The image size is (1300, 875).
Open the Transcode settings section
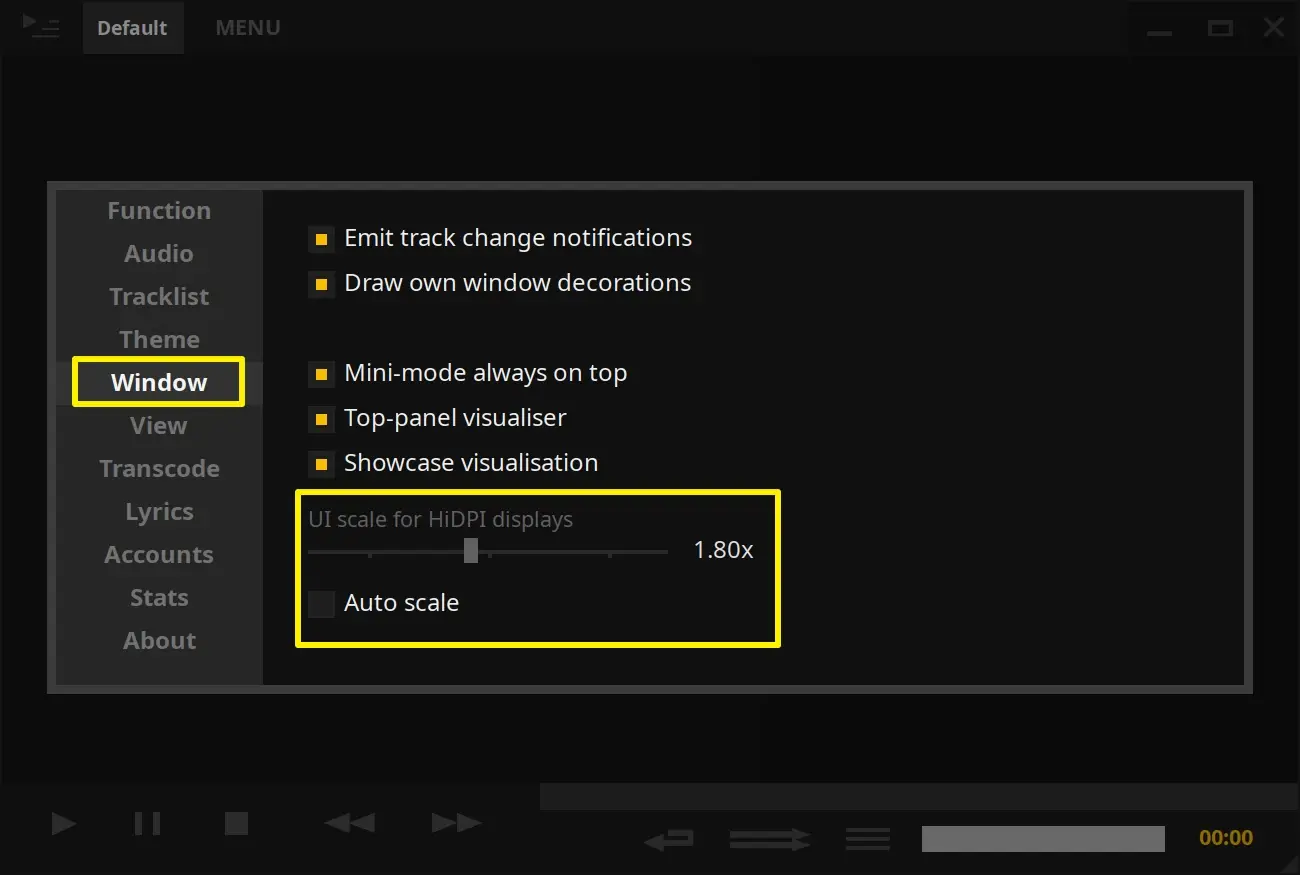click(159, 469)
